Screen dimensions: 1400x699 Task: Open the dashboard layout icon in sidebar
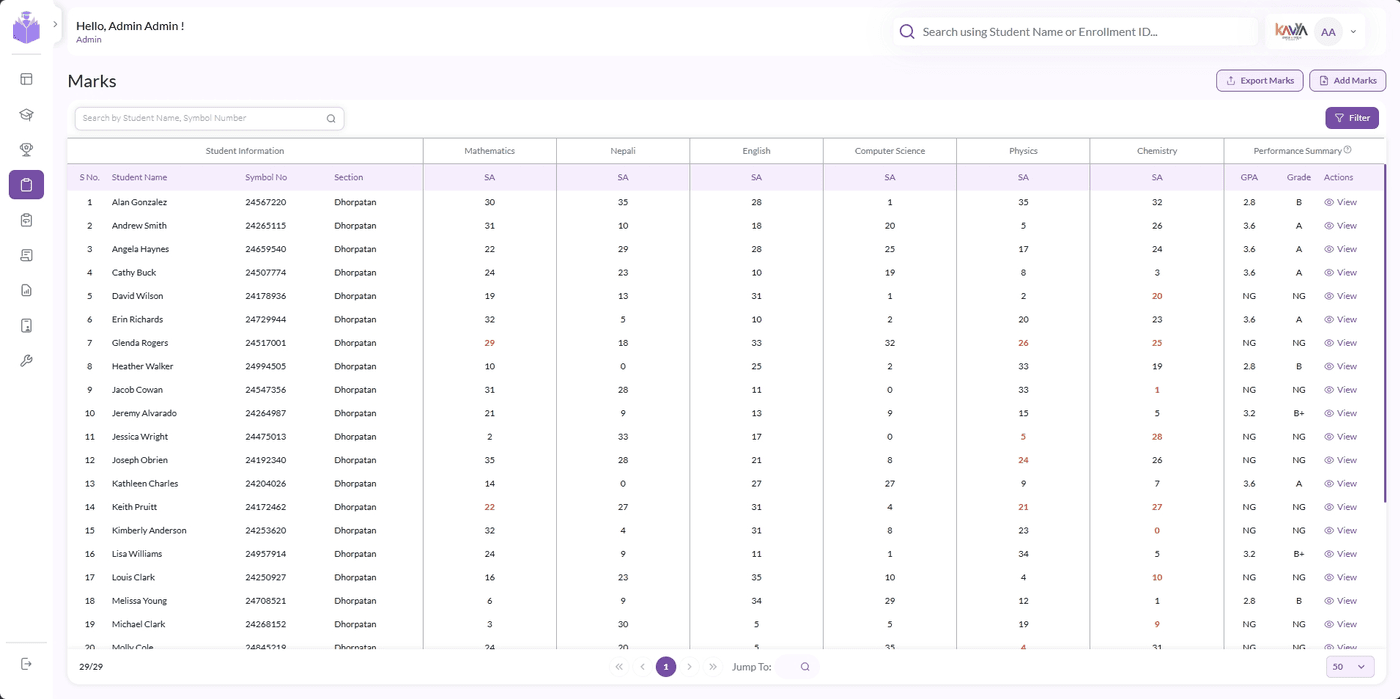(26, 79)
